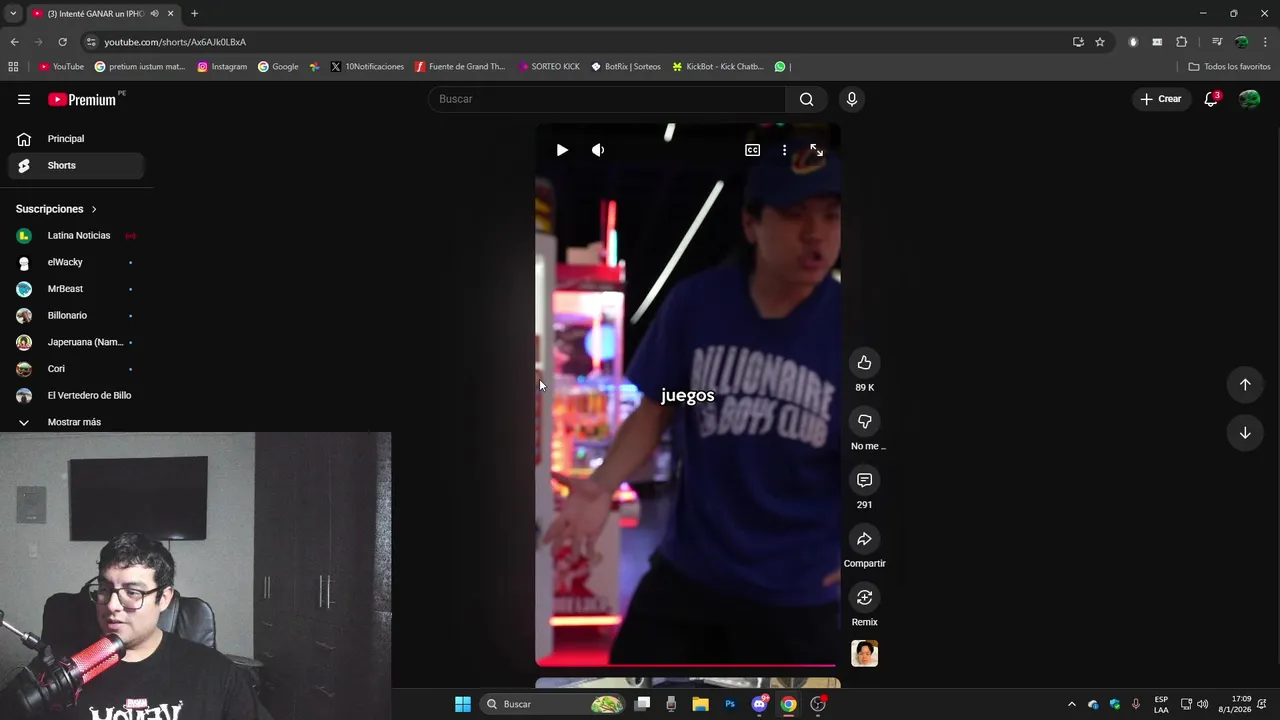The image size is (1280, 720).
Task: Reload the page with refresh icon
Action: (62, 42)
